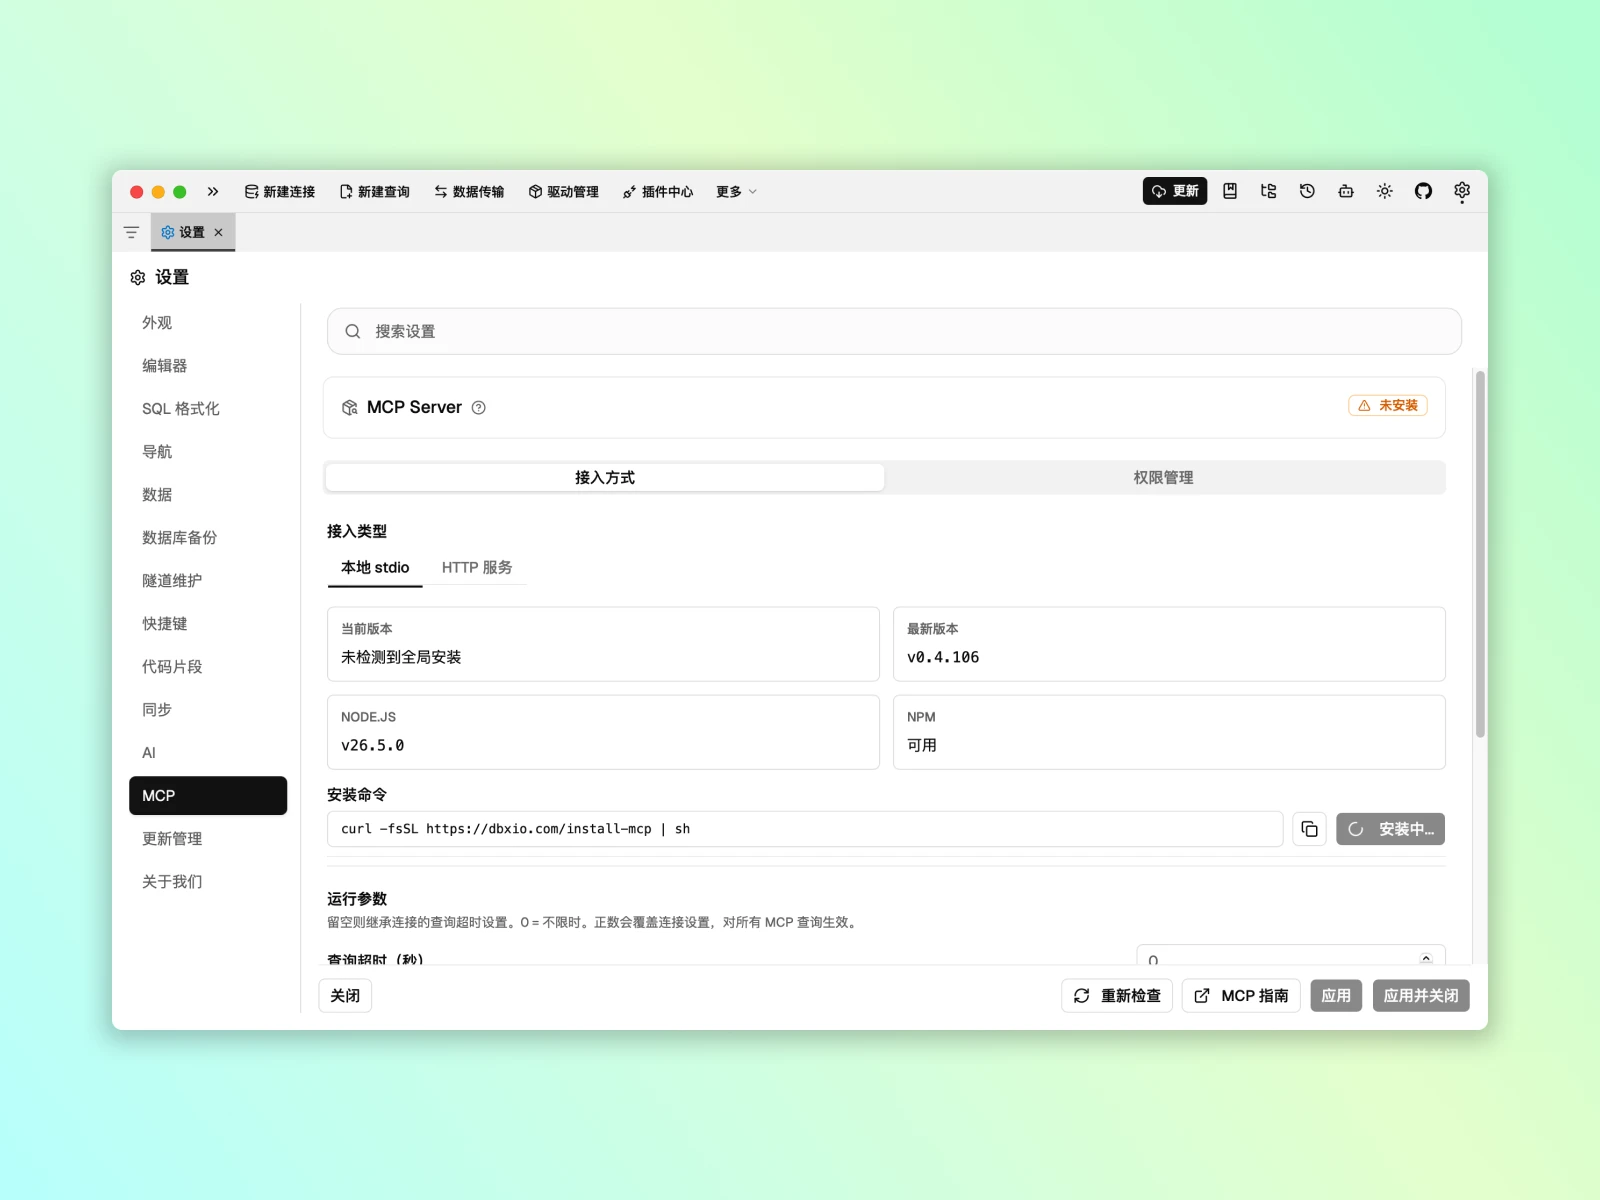The width and height of the screenshot is (1600, 1200).
Task: Click the curl install command field
Action: point(805,829)
